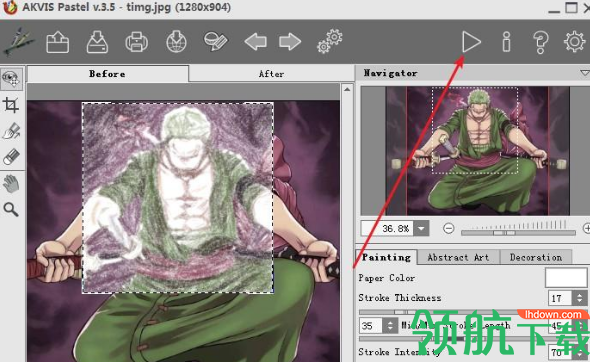Screen dimensions: 590x362
Task: Open the Painting tab
Action: (386, 257)
